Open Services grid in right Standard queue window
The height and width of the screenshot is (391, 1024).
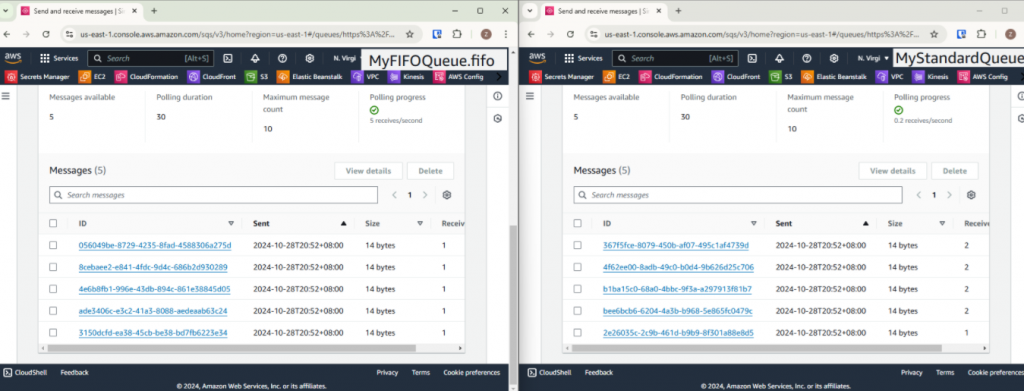click(x=583, y=58)
